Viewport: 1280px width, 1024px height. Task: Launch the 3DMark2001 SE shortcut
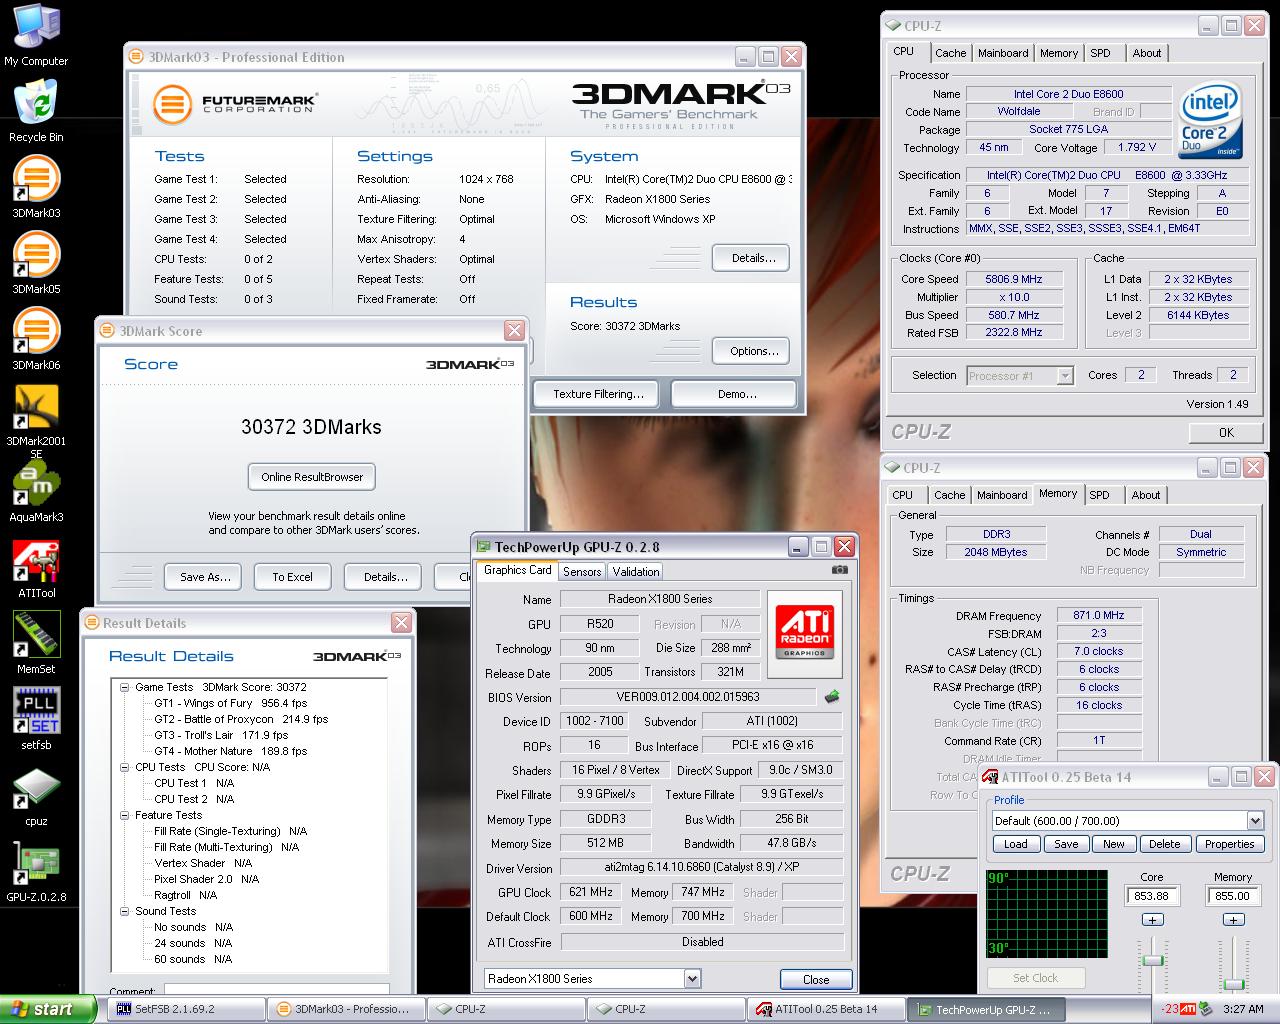click(36, 421)
